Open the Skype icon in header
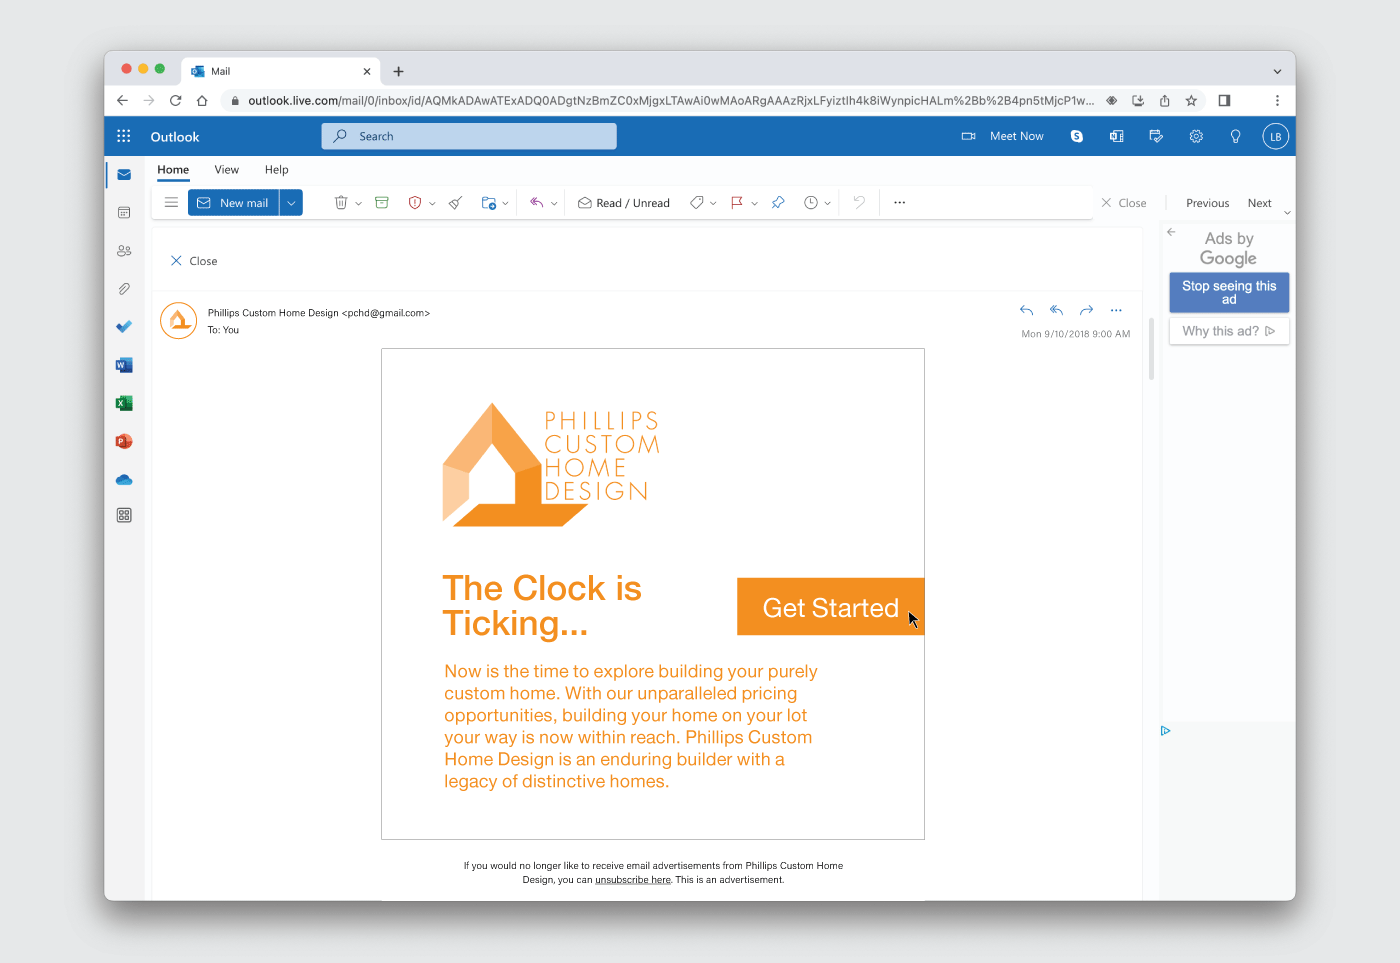 click(x=1077, y=137)
